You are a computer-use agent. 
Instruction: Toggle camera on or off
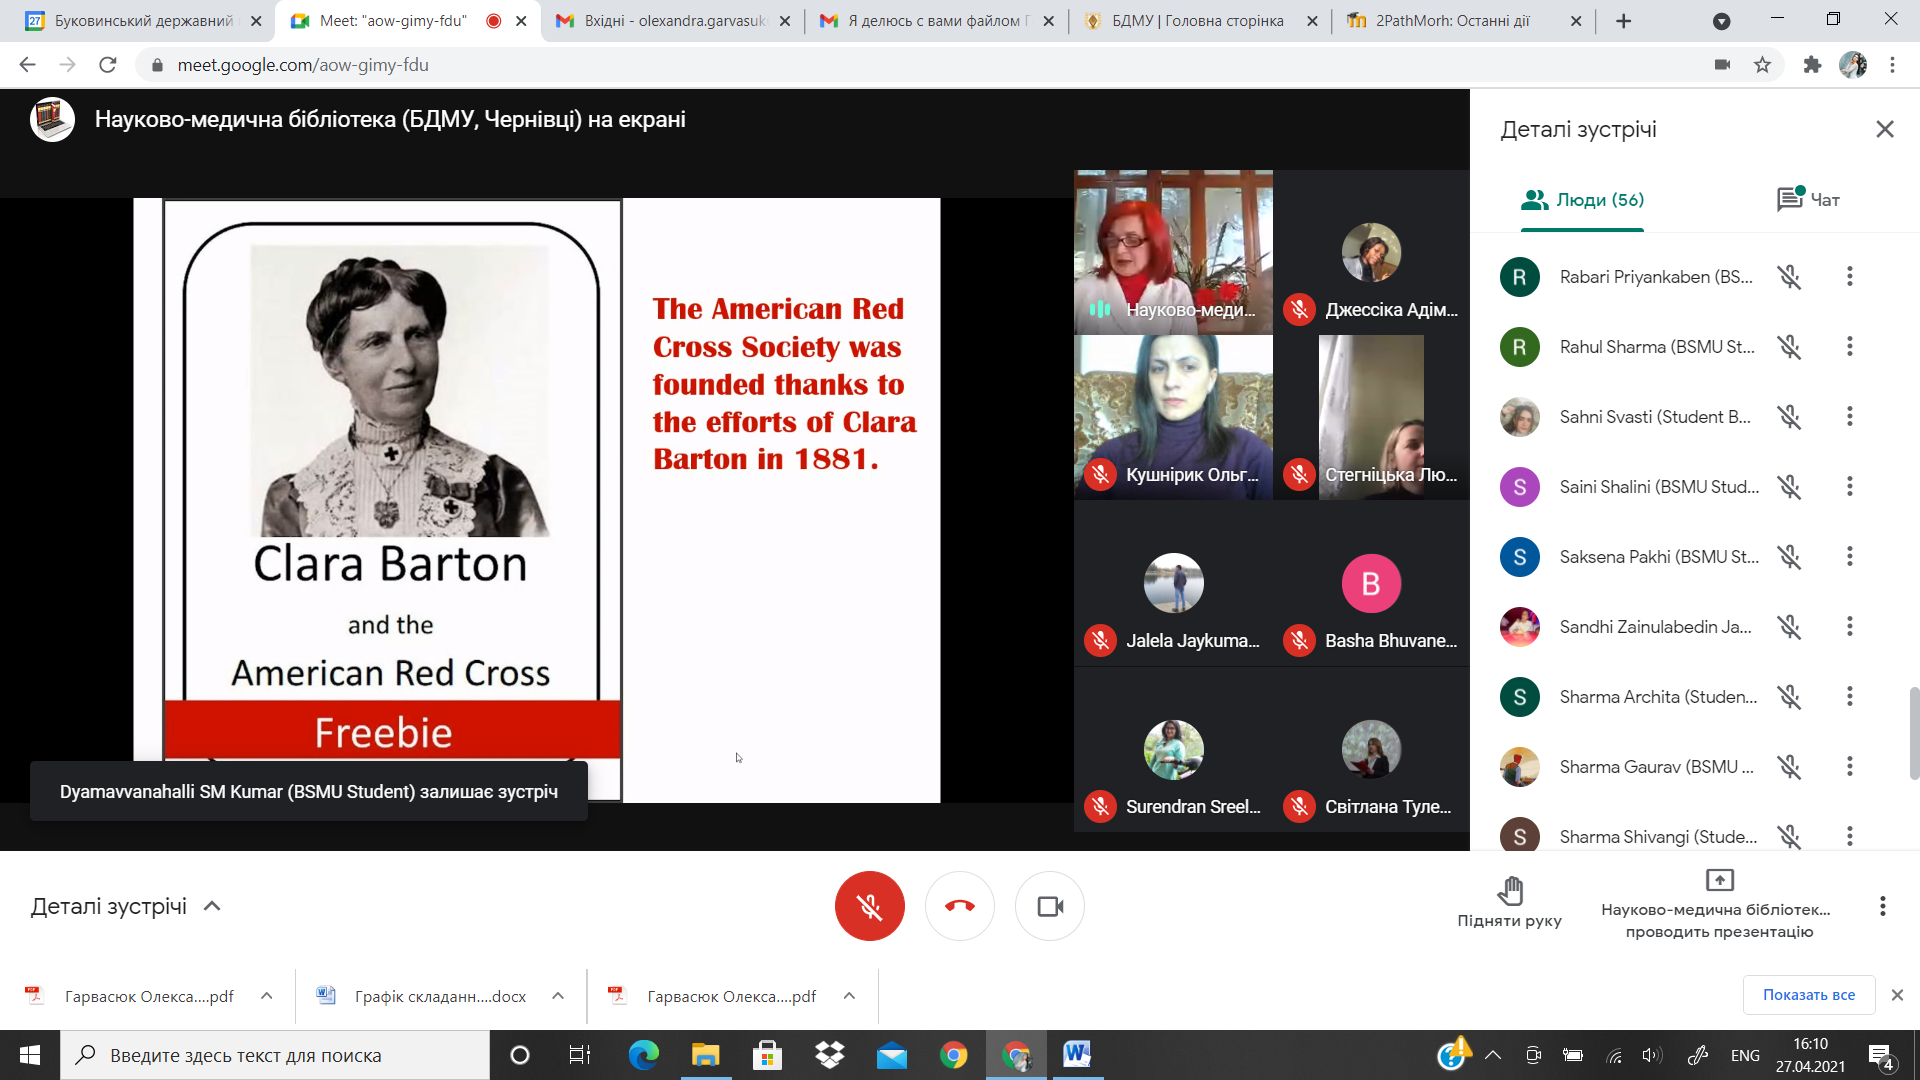point(1050,906)
